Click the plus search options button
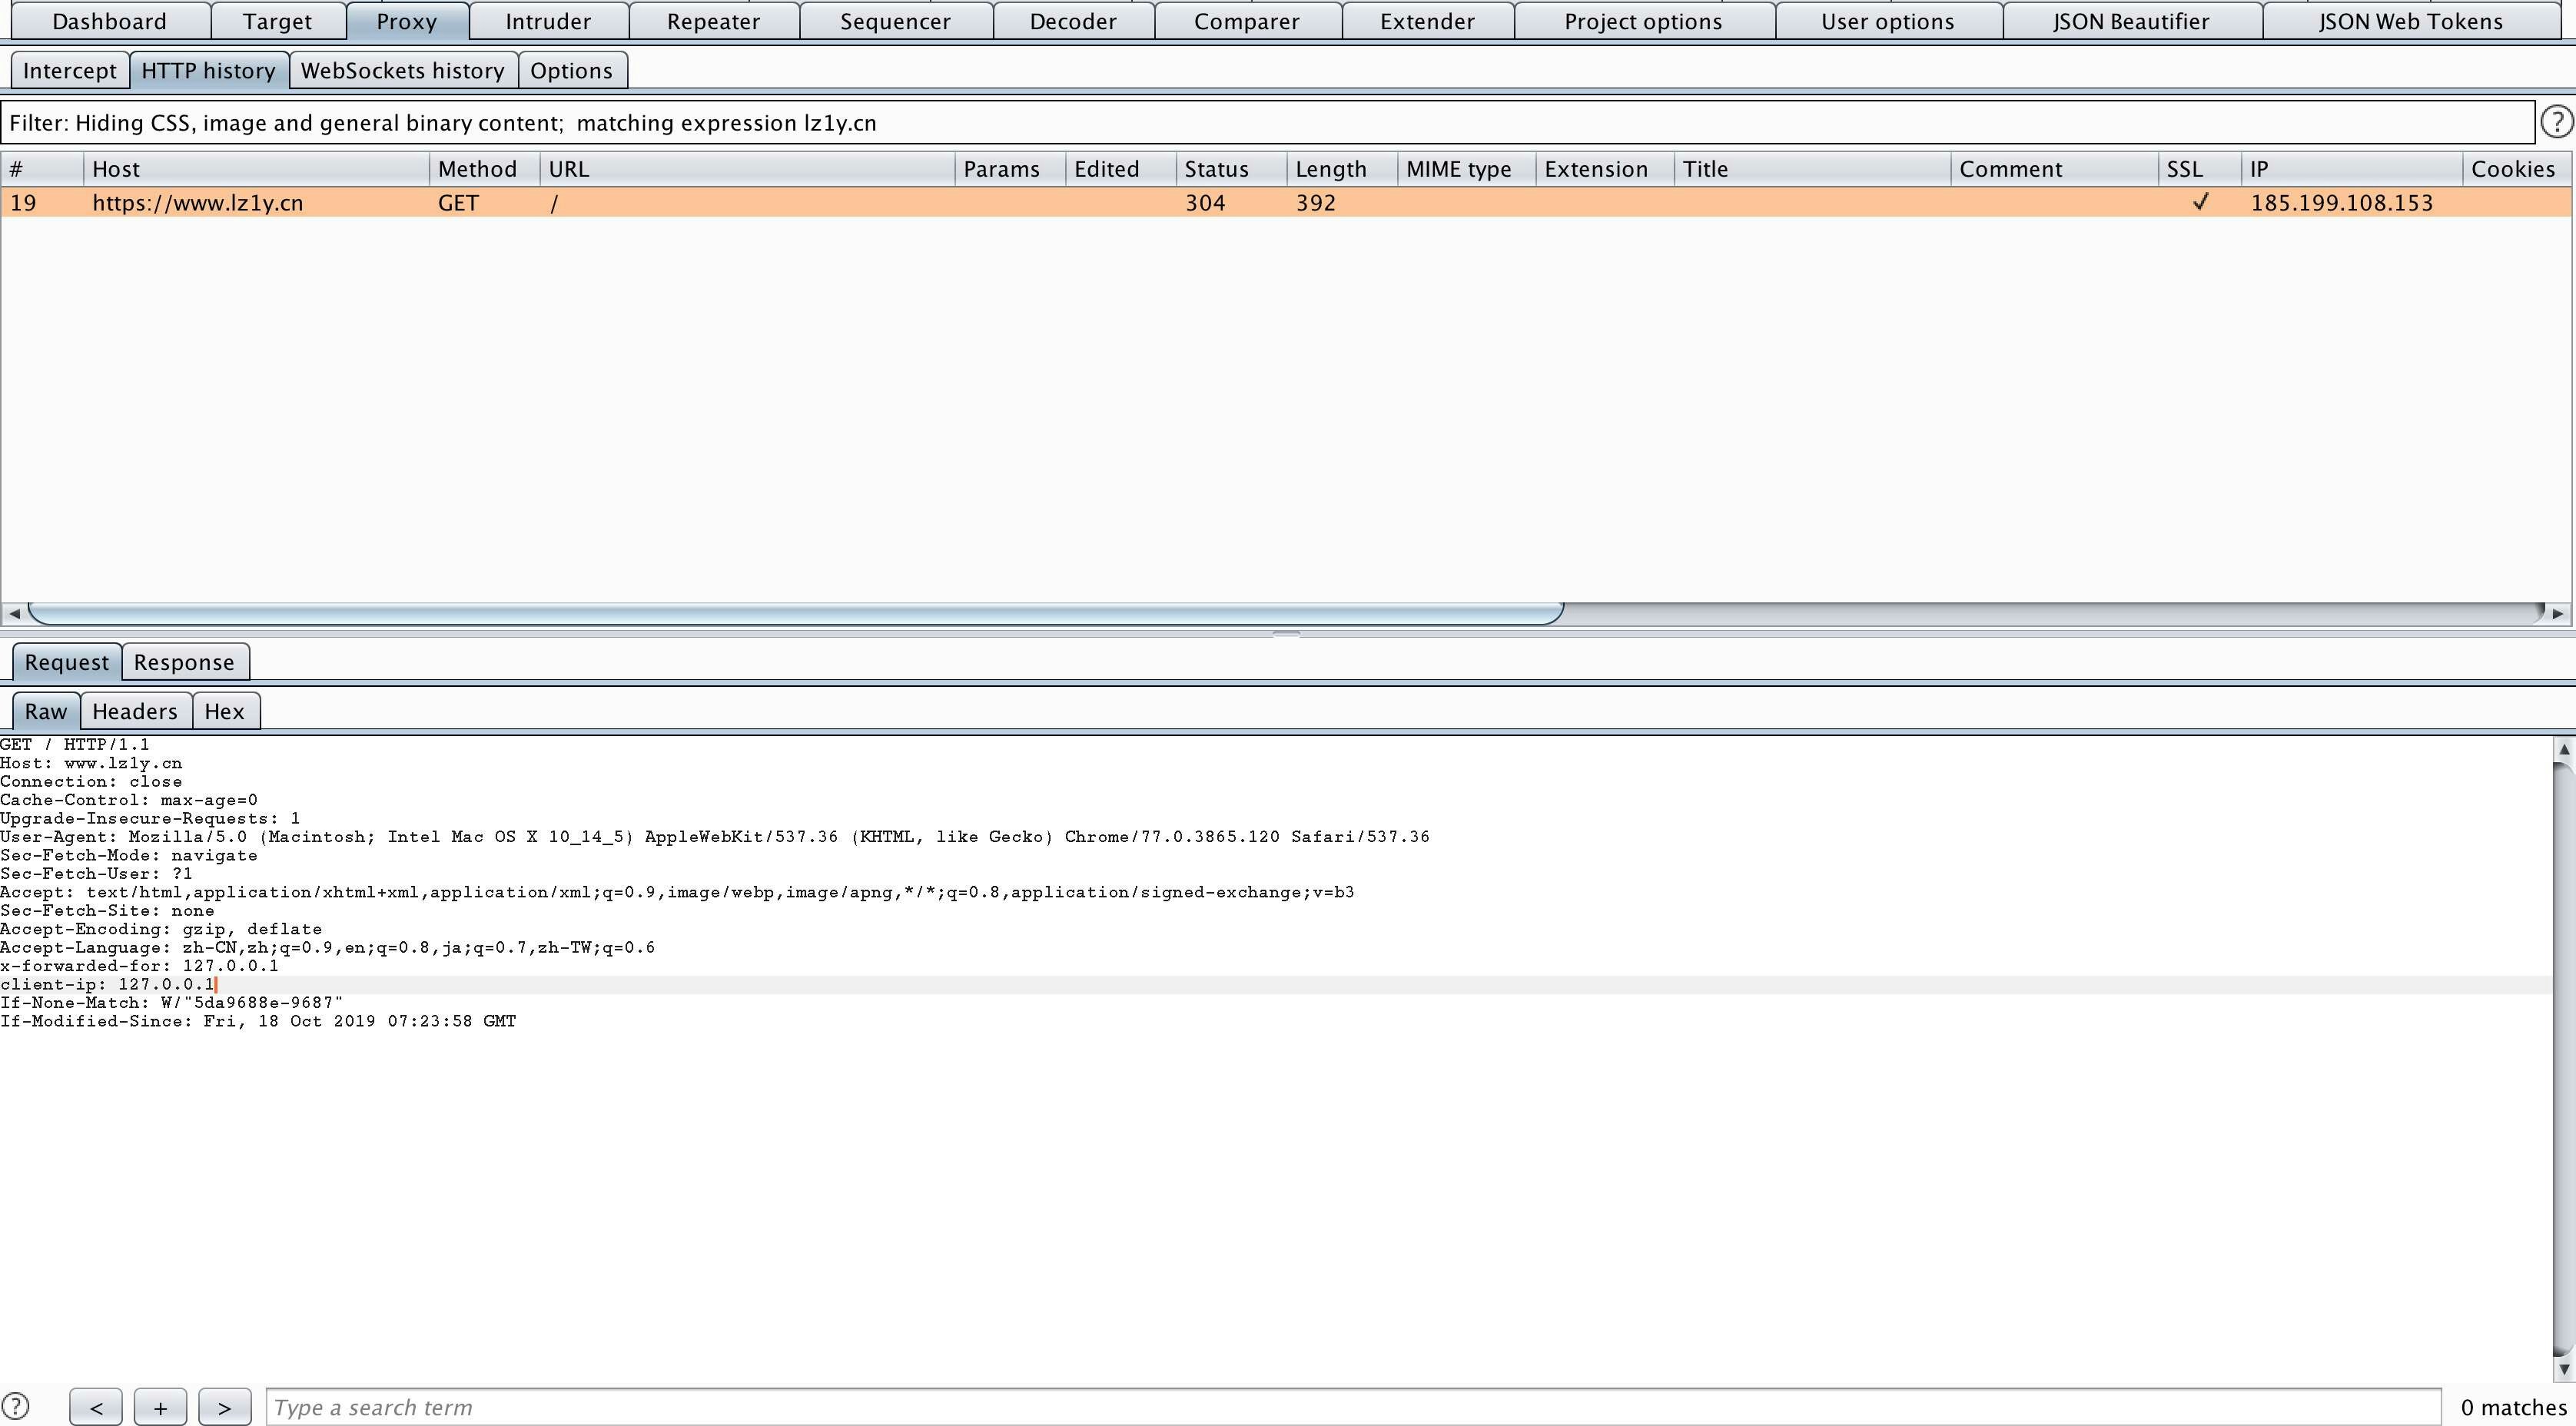 coord(160,1407)
